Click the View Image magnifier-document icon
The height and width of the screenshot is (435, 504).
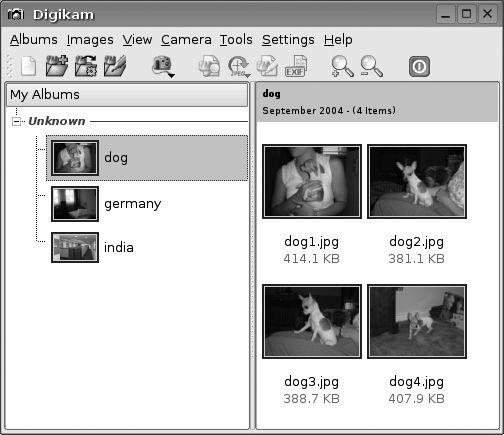209,66
